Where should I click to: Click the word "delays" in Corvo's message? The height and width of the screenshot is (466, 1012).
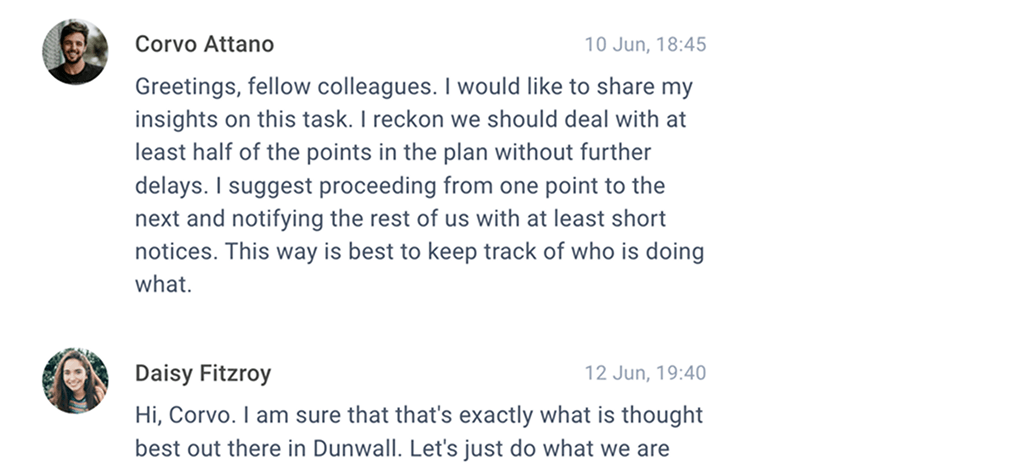(167, 186)
